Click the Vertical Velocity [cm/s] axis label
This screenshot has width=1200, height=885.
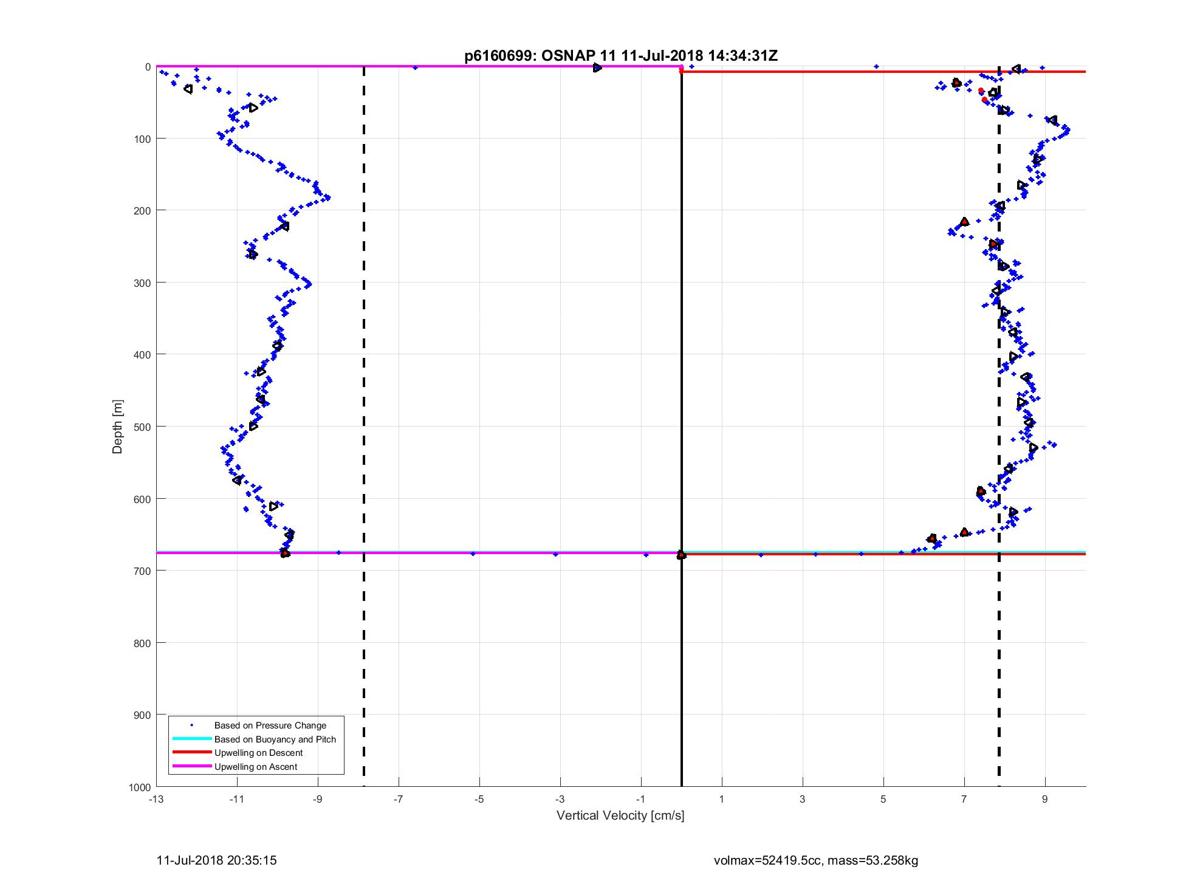pos(620,816)
